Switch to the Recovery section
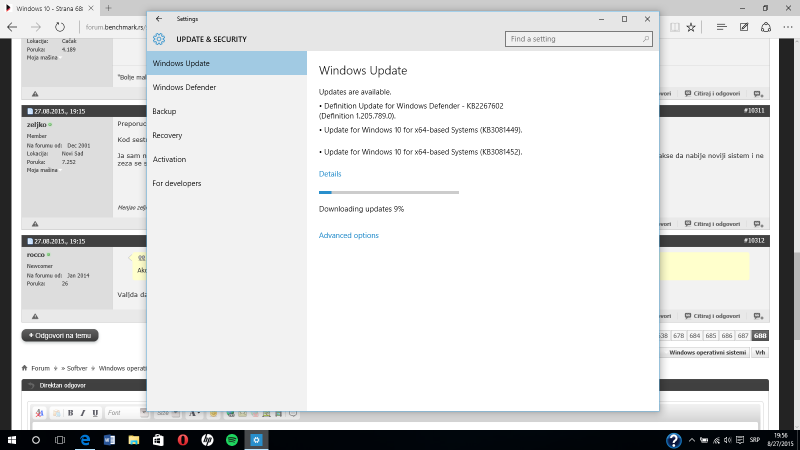The width and height of the screenshot is (800, 450). click(x=227, y=135)
